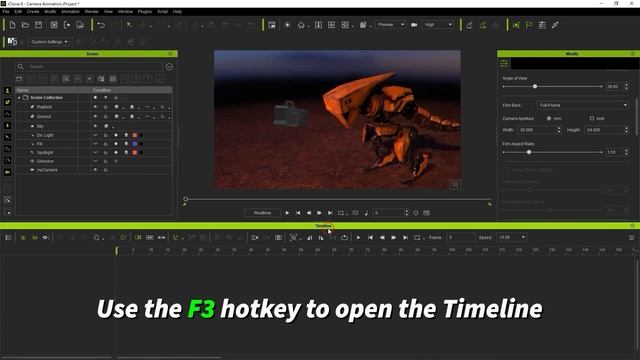Viewport: 640px width, 360px height.
Task: Open the Edit menu
Action: (x=18, y=12)
